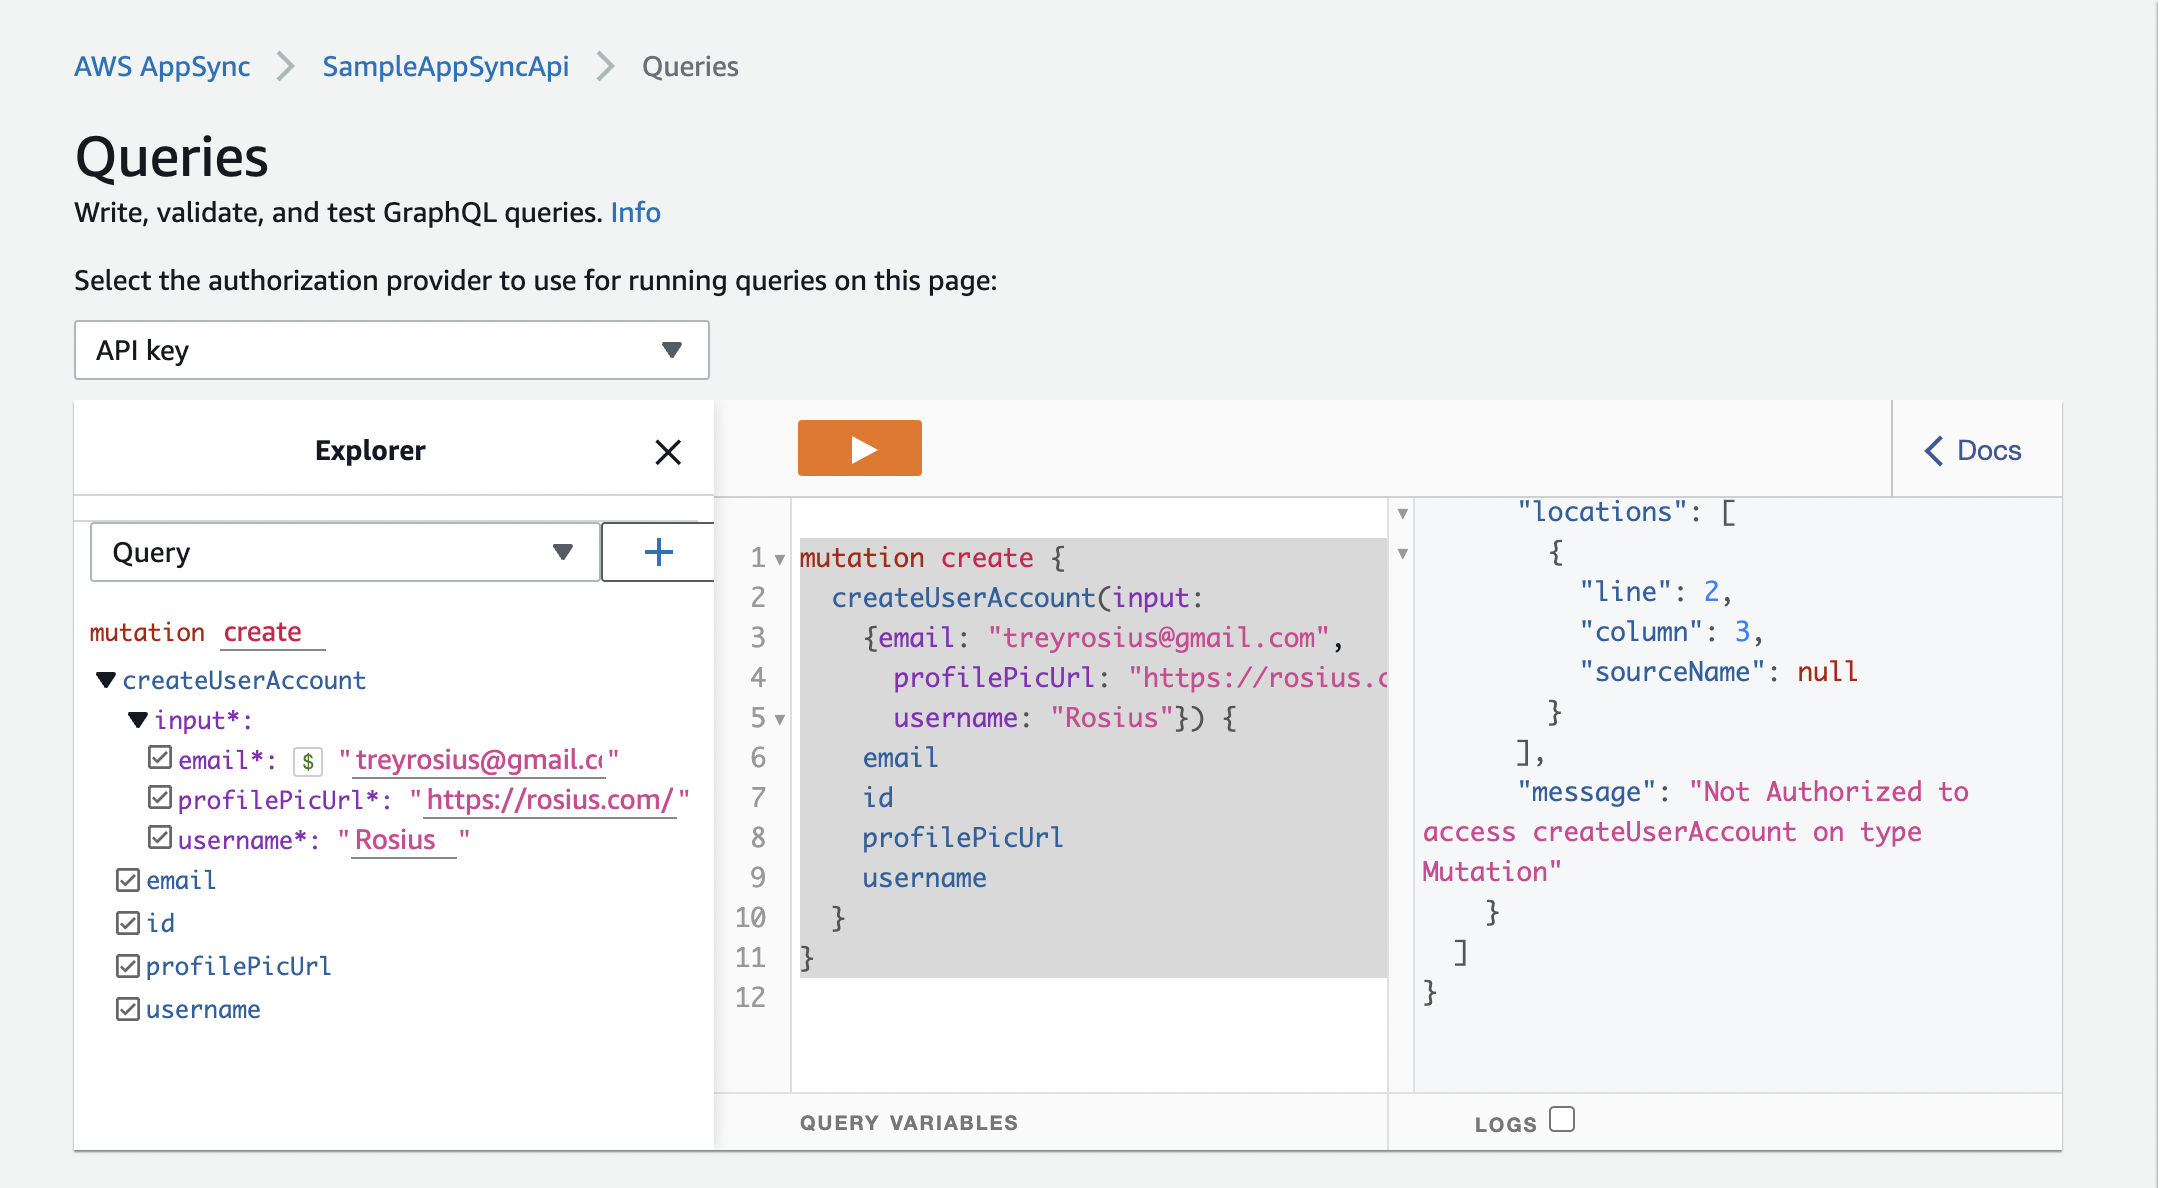Click the chevron arrow beside Docs
The image size is (2168, 1188).
pyautogui.click(x=1934, y=451)
